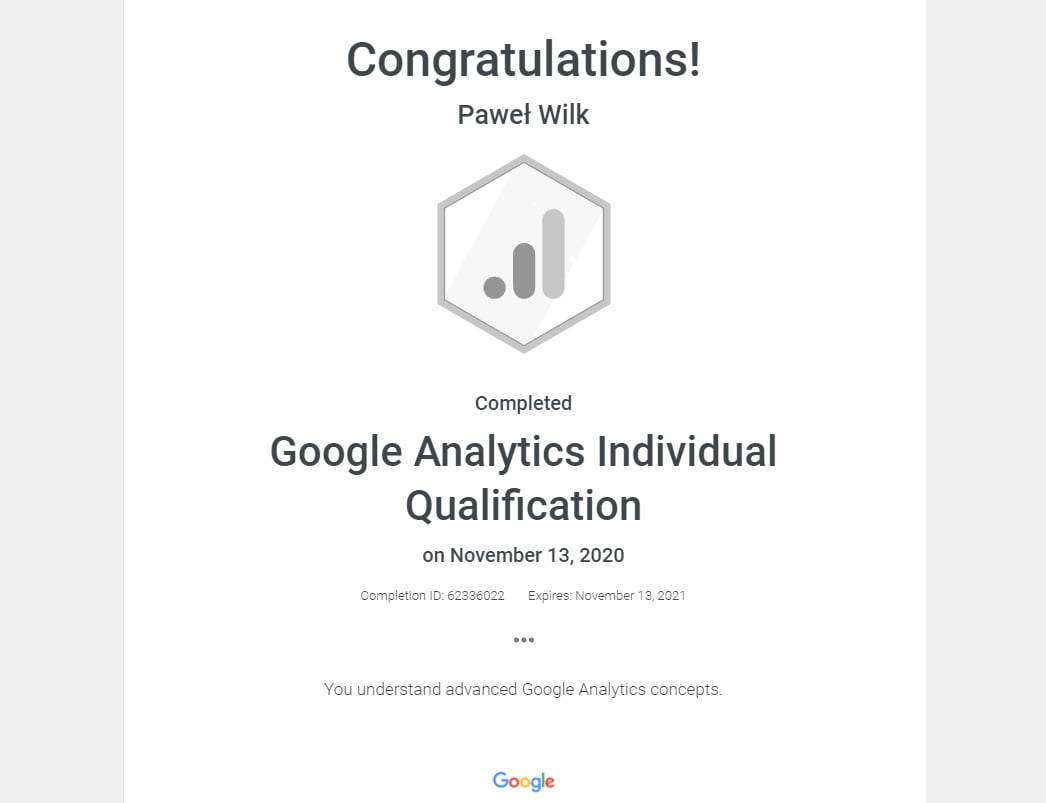This screenshot has width=1046, height=803.
Task: Click the letter "G" in the Google logo
Action: click(x=500, y=780)
